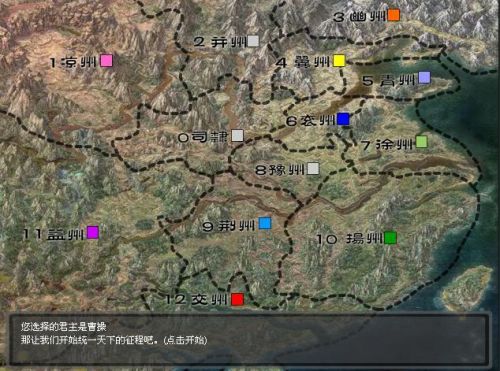Select the province label 4冀州
The height and width of the screenshot is (371, 500).
[303, 62]
